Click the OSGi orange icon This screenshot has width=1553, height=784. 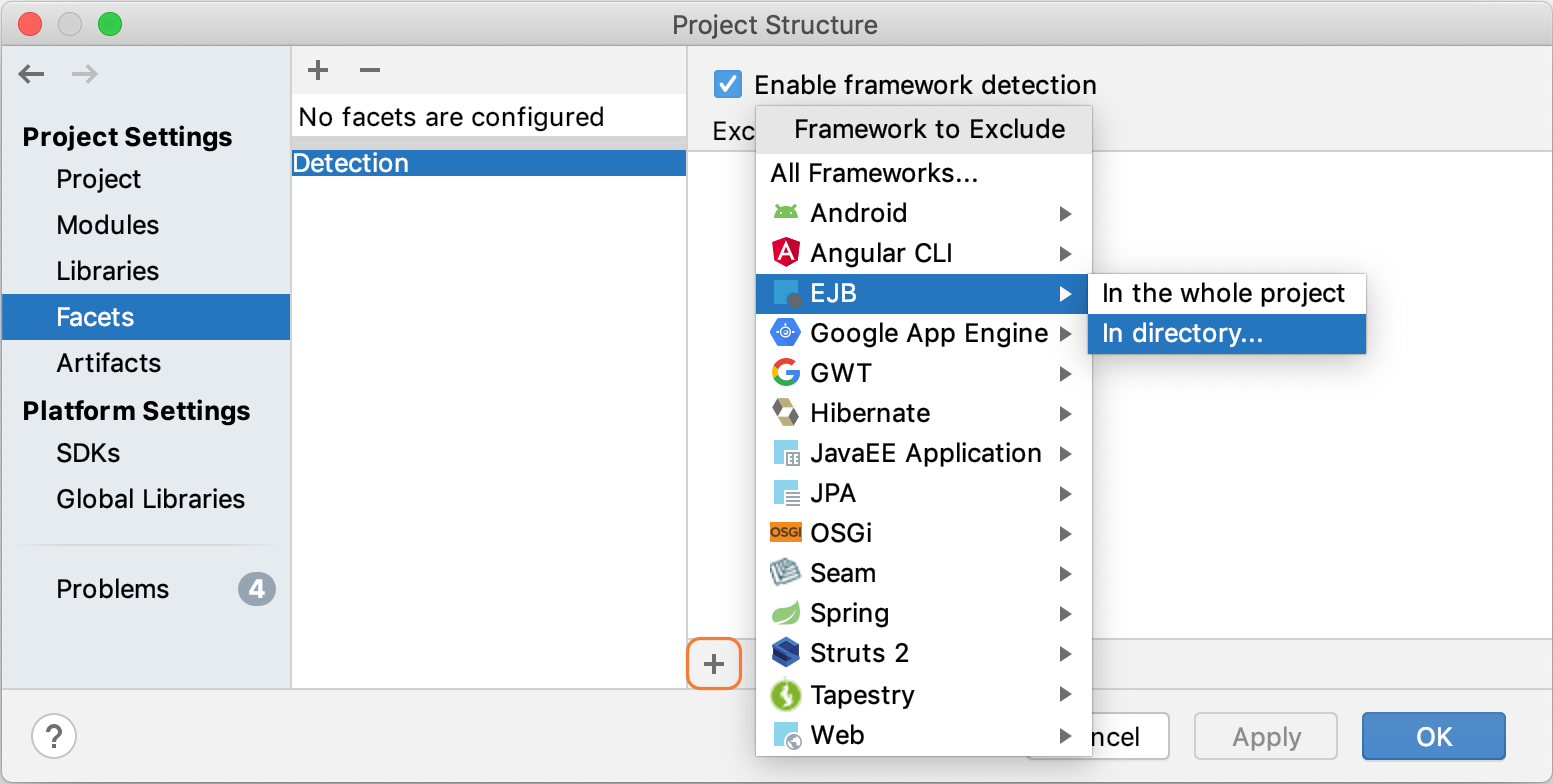786,533
